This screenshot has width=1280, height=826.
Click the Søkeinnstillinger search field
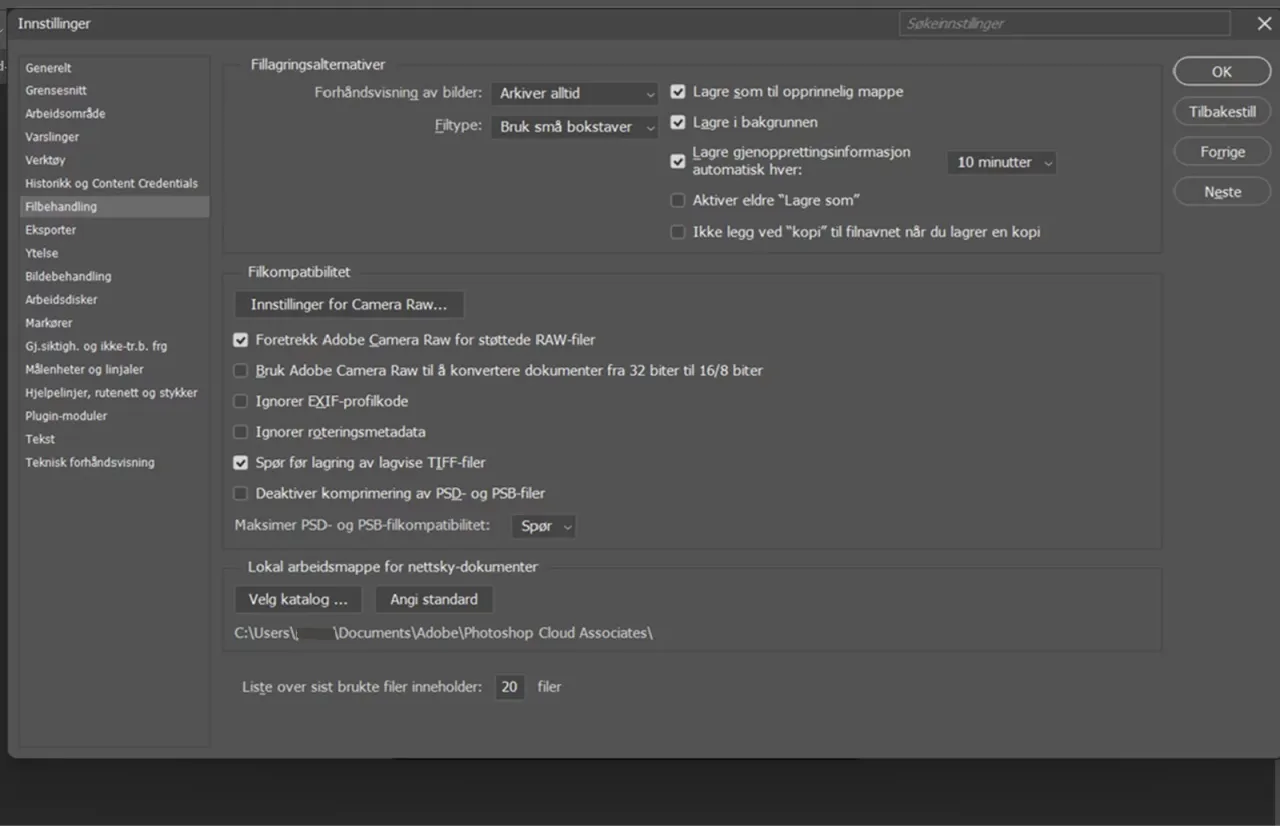click(1064, 23)
